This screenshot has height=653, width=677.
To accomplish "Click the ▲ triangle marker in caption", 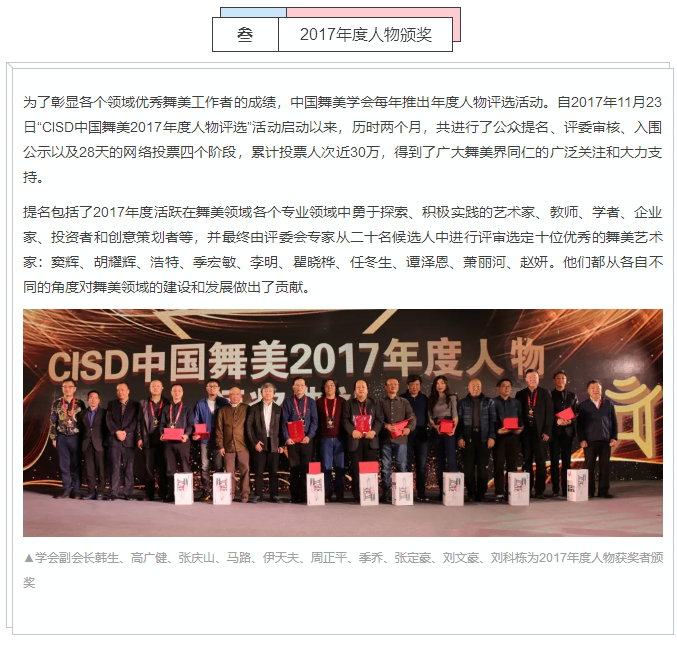I will coord(28,558).
